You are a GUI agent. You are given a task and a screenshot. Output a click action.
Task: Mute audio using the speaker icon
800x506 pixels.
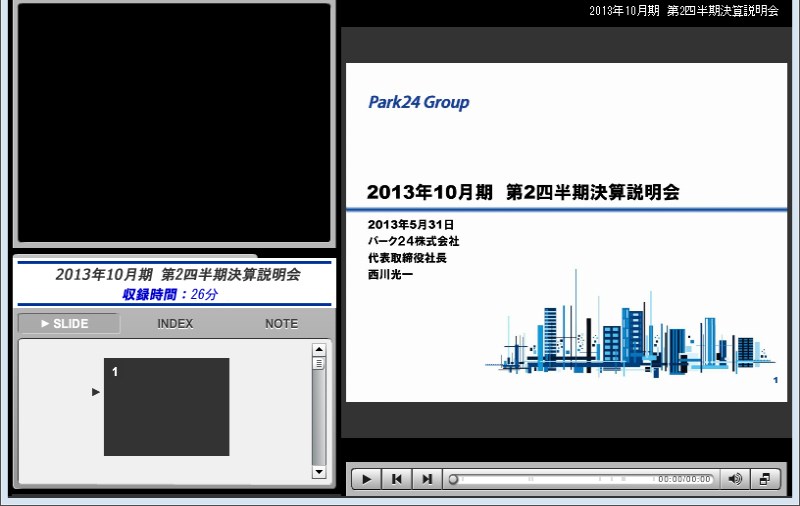click(735, 479)
